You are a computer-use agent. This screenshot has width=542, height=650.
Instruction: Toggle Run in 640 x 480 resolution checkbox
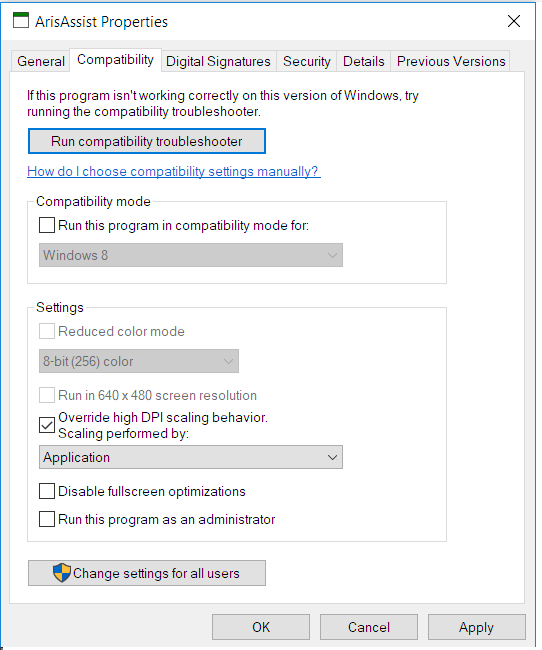click(47, 395)
